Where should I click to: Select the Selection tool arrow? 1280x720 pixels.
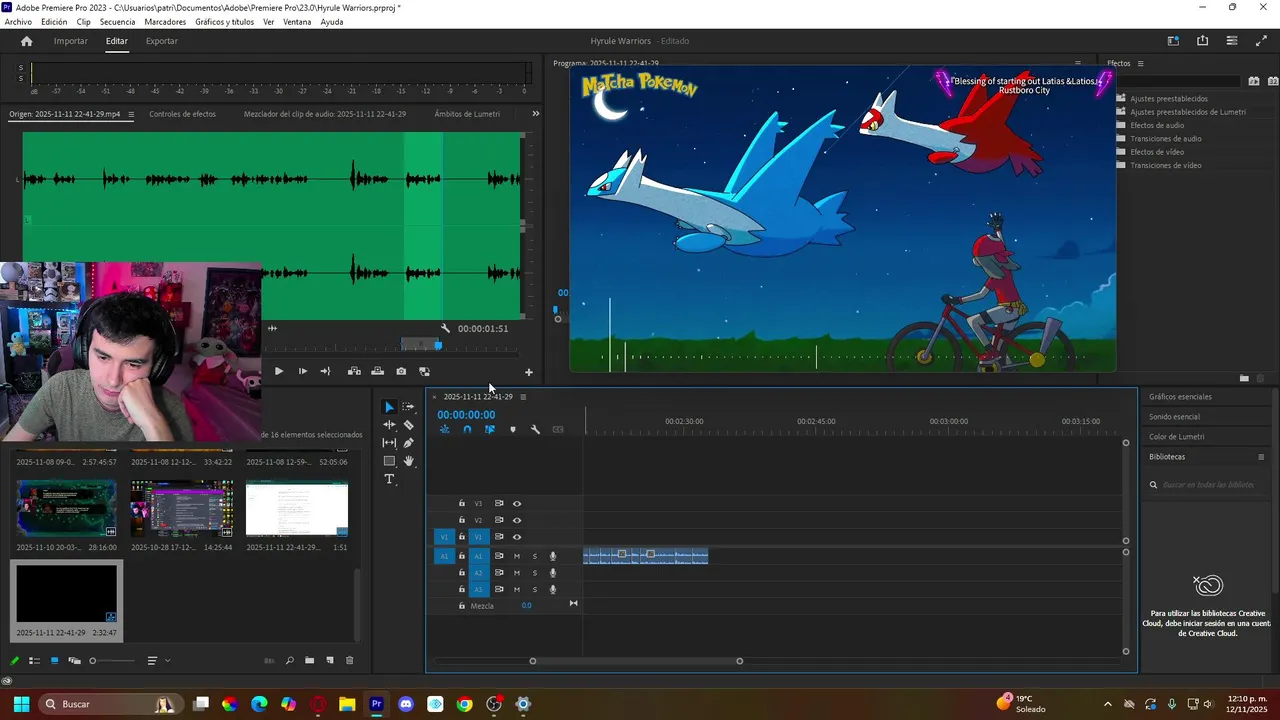(x=390, y=407)
